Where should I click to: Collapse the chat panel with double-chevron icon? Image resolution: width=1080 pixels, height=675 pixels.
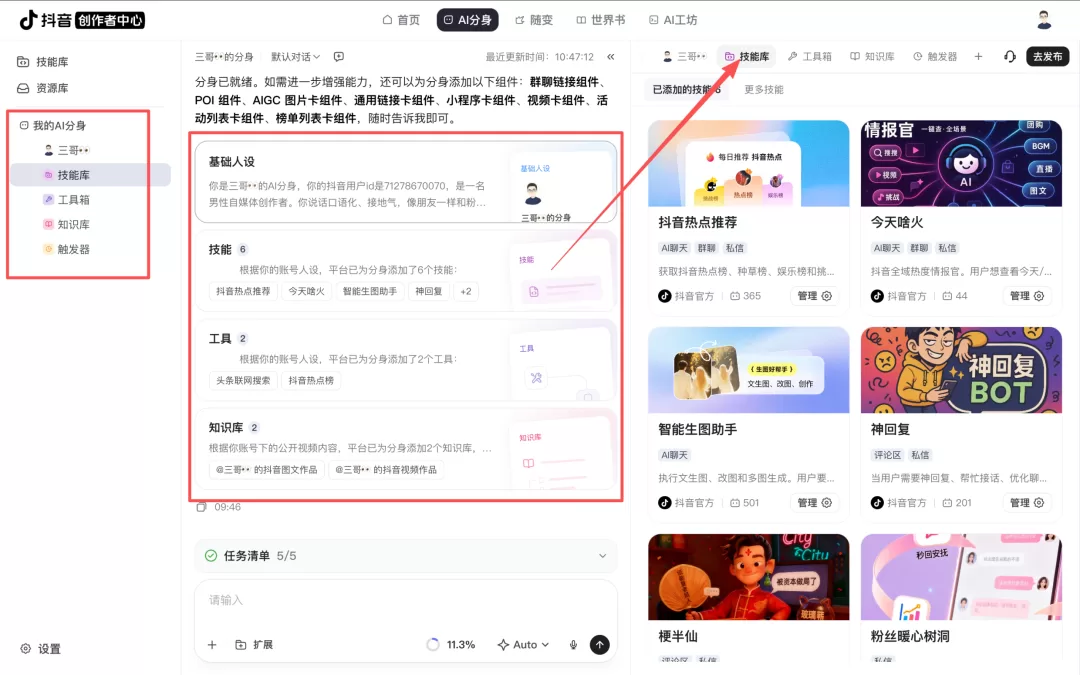coord(610,56)
